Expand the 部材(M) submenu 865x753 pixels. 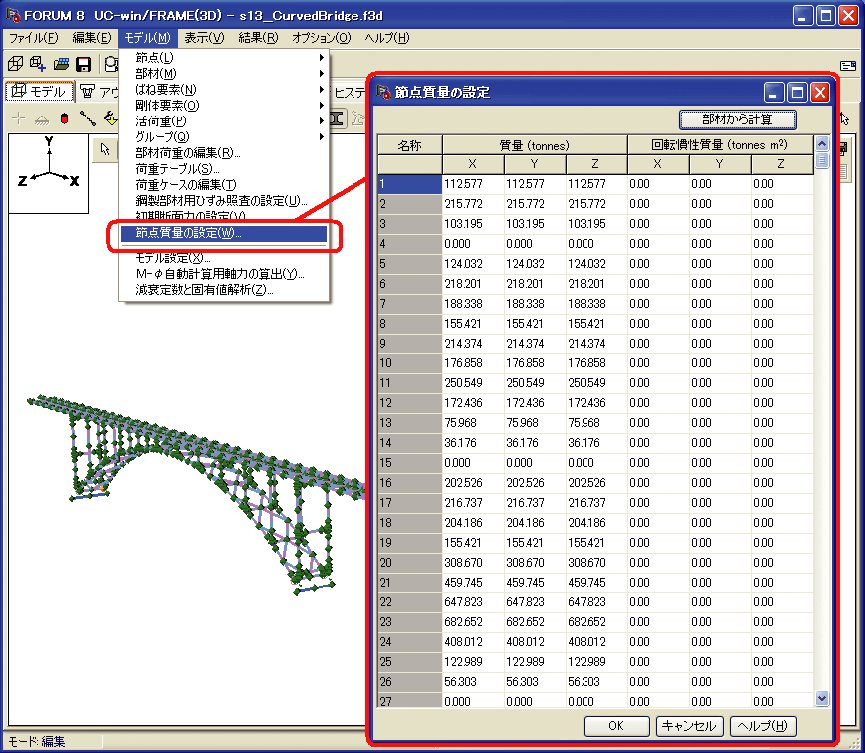tap(224, 73)
